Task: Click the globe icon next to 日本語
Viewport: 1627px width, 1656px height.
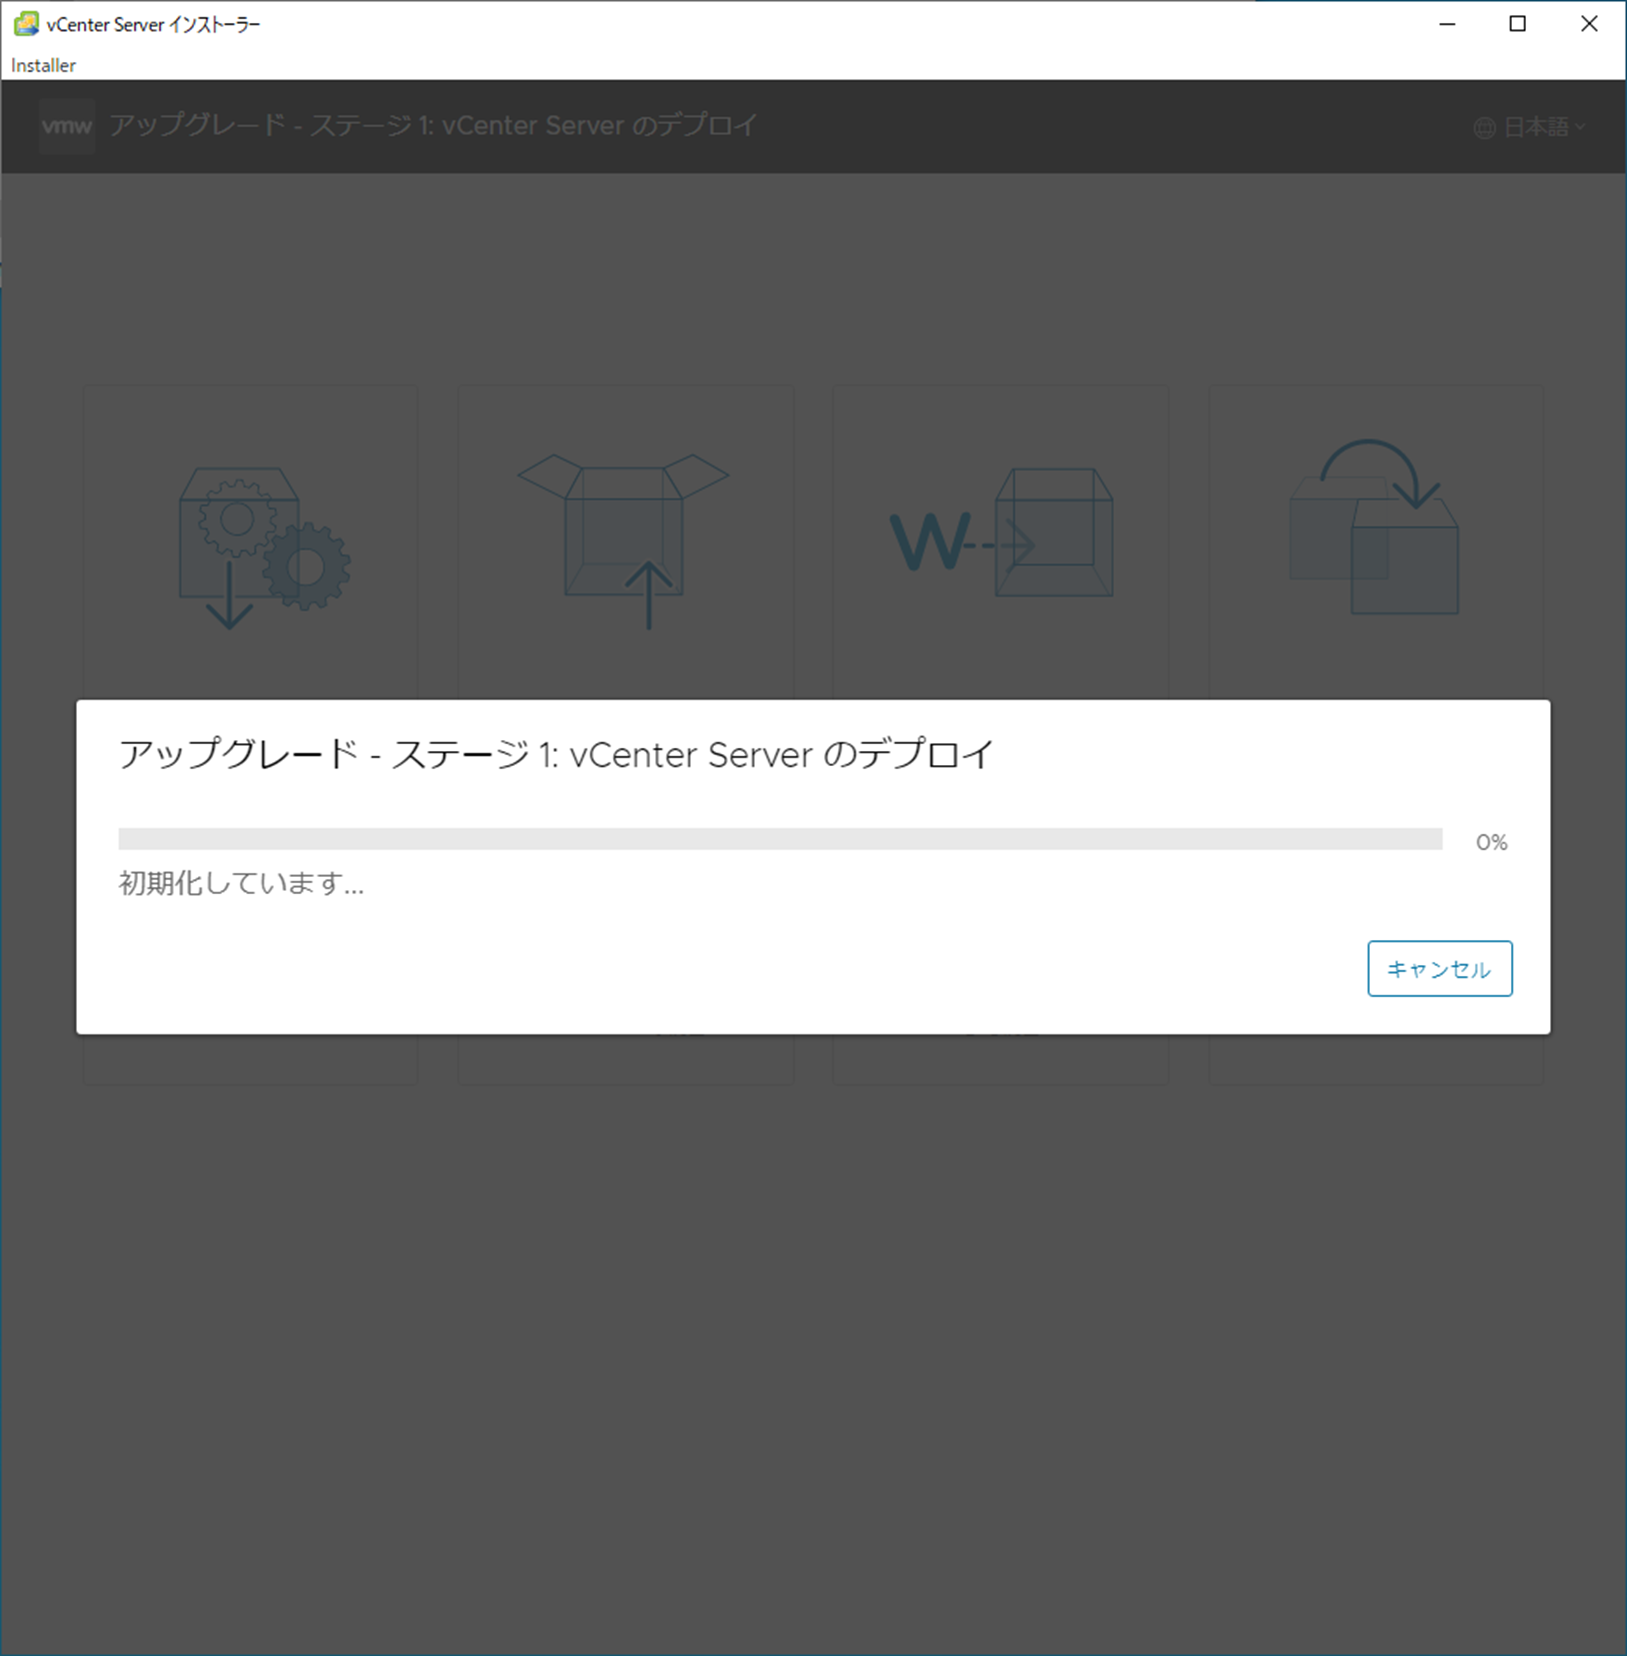Action: [1485, 128]
